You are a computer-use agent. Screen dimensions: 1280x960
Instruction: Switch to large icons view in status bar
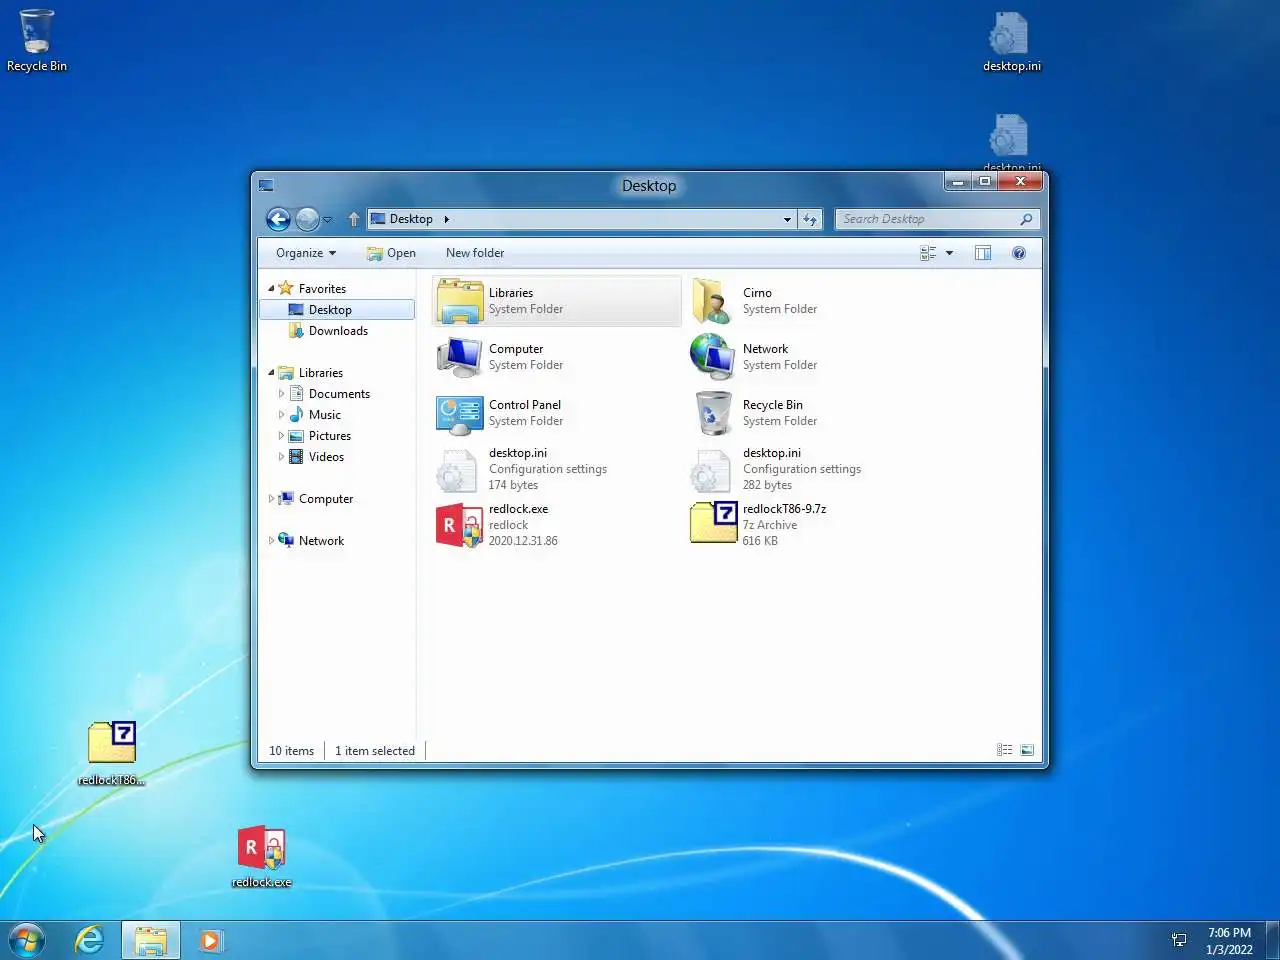click(1027, 750)
